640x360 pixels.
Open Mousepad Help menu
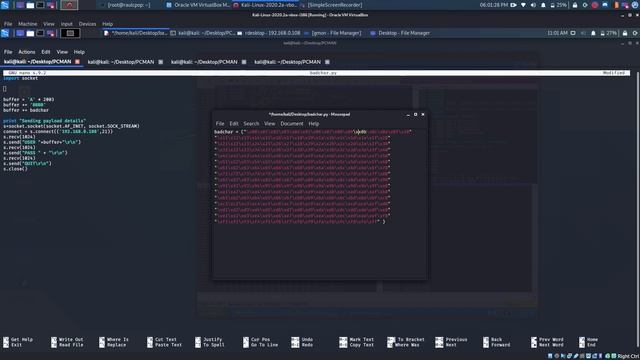point(313,124)
